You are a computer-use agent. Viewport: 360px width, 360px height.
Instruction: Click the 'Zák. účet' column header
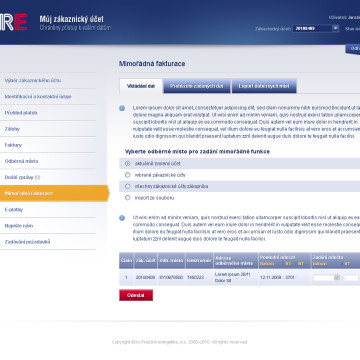[x=145, y=260]
